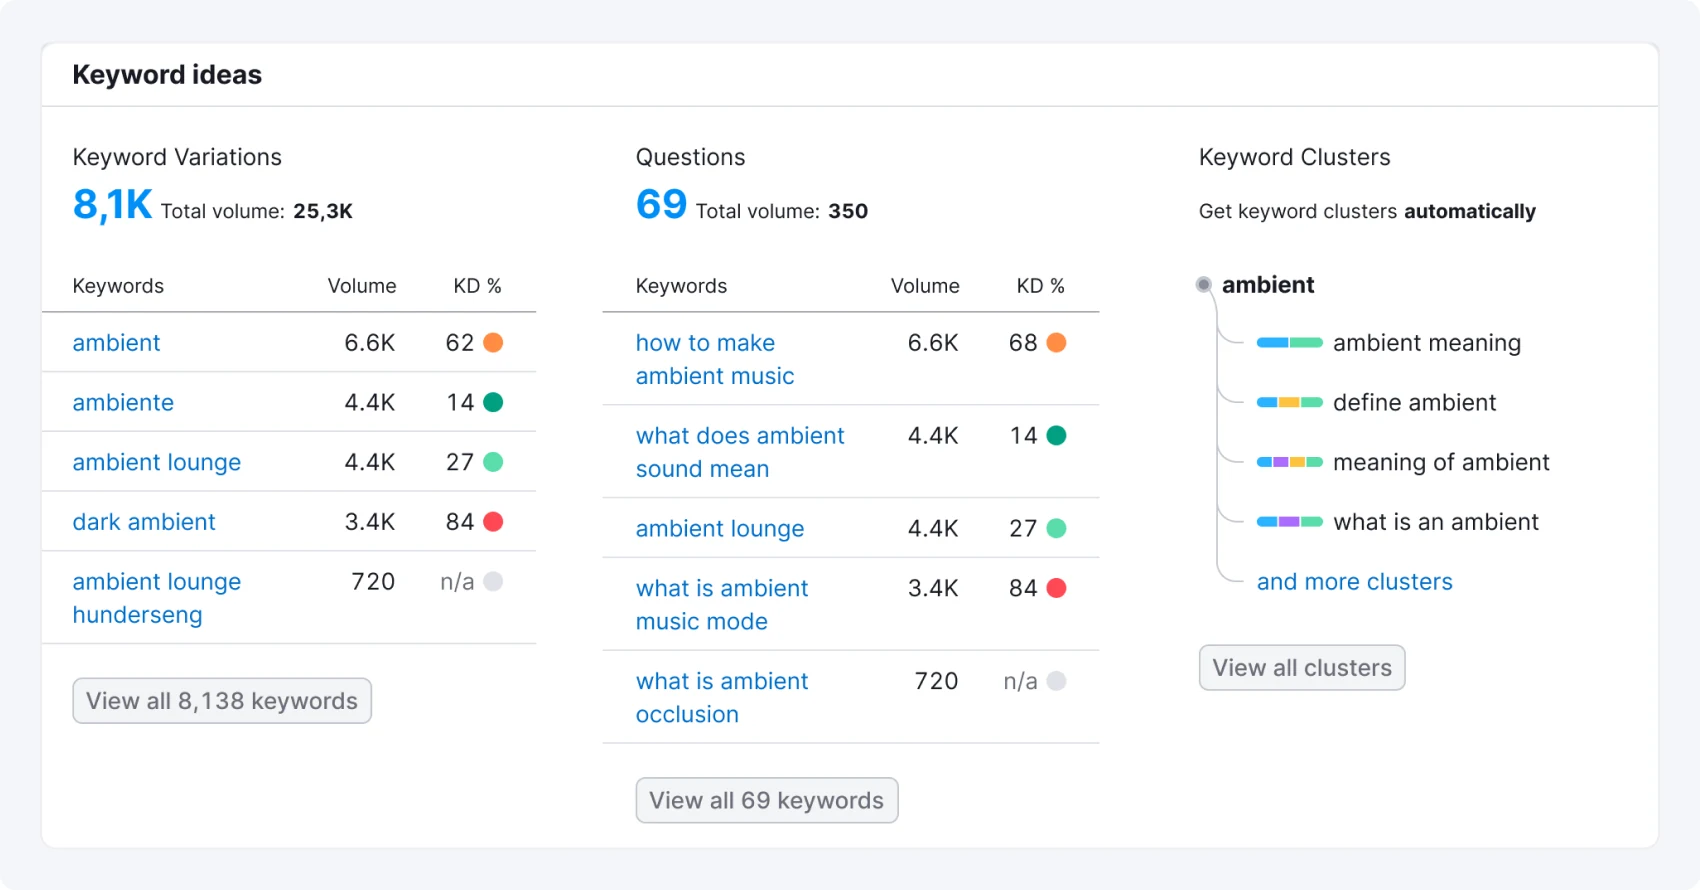The image size is (1700, 890).
Task: Click the Total volume: 25,3K text
Action: 257,211
